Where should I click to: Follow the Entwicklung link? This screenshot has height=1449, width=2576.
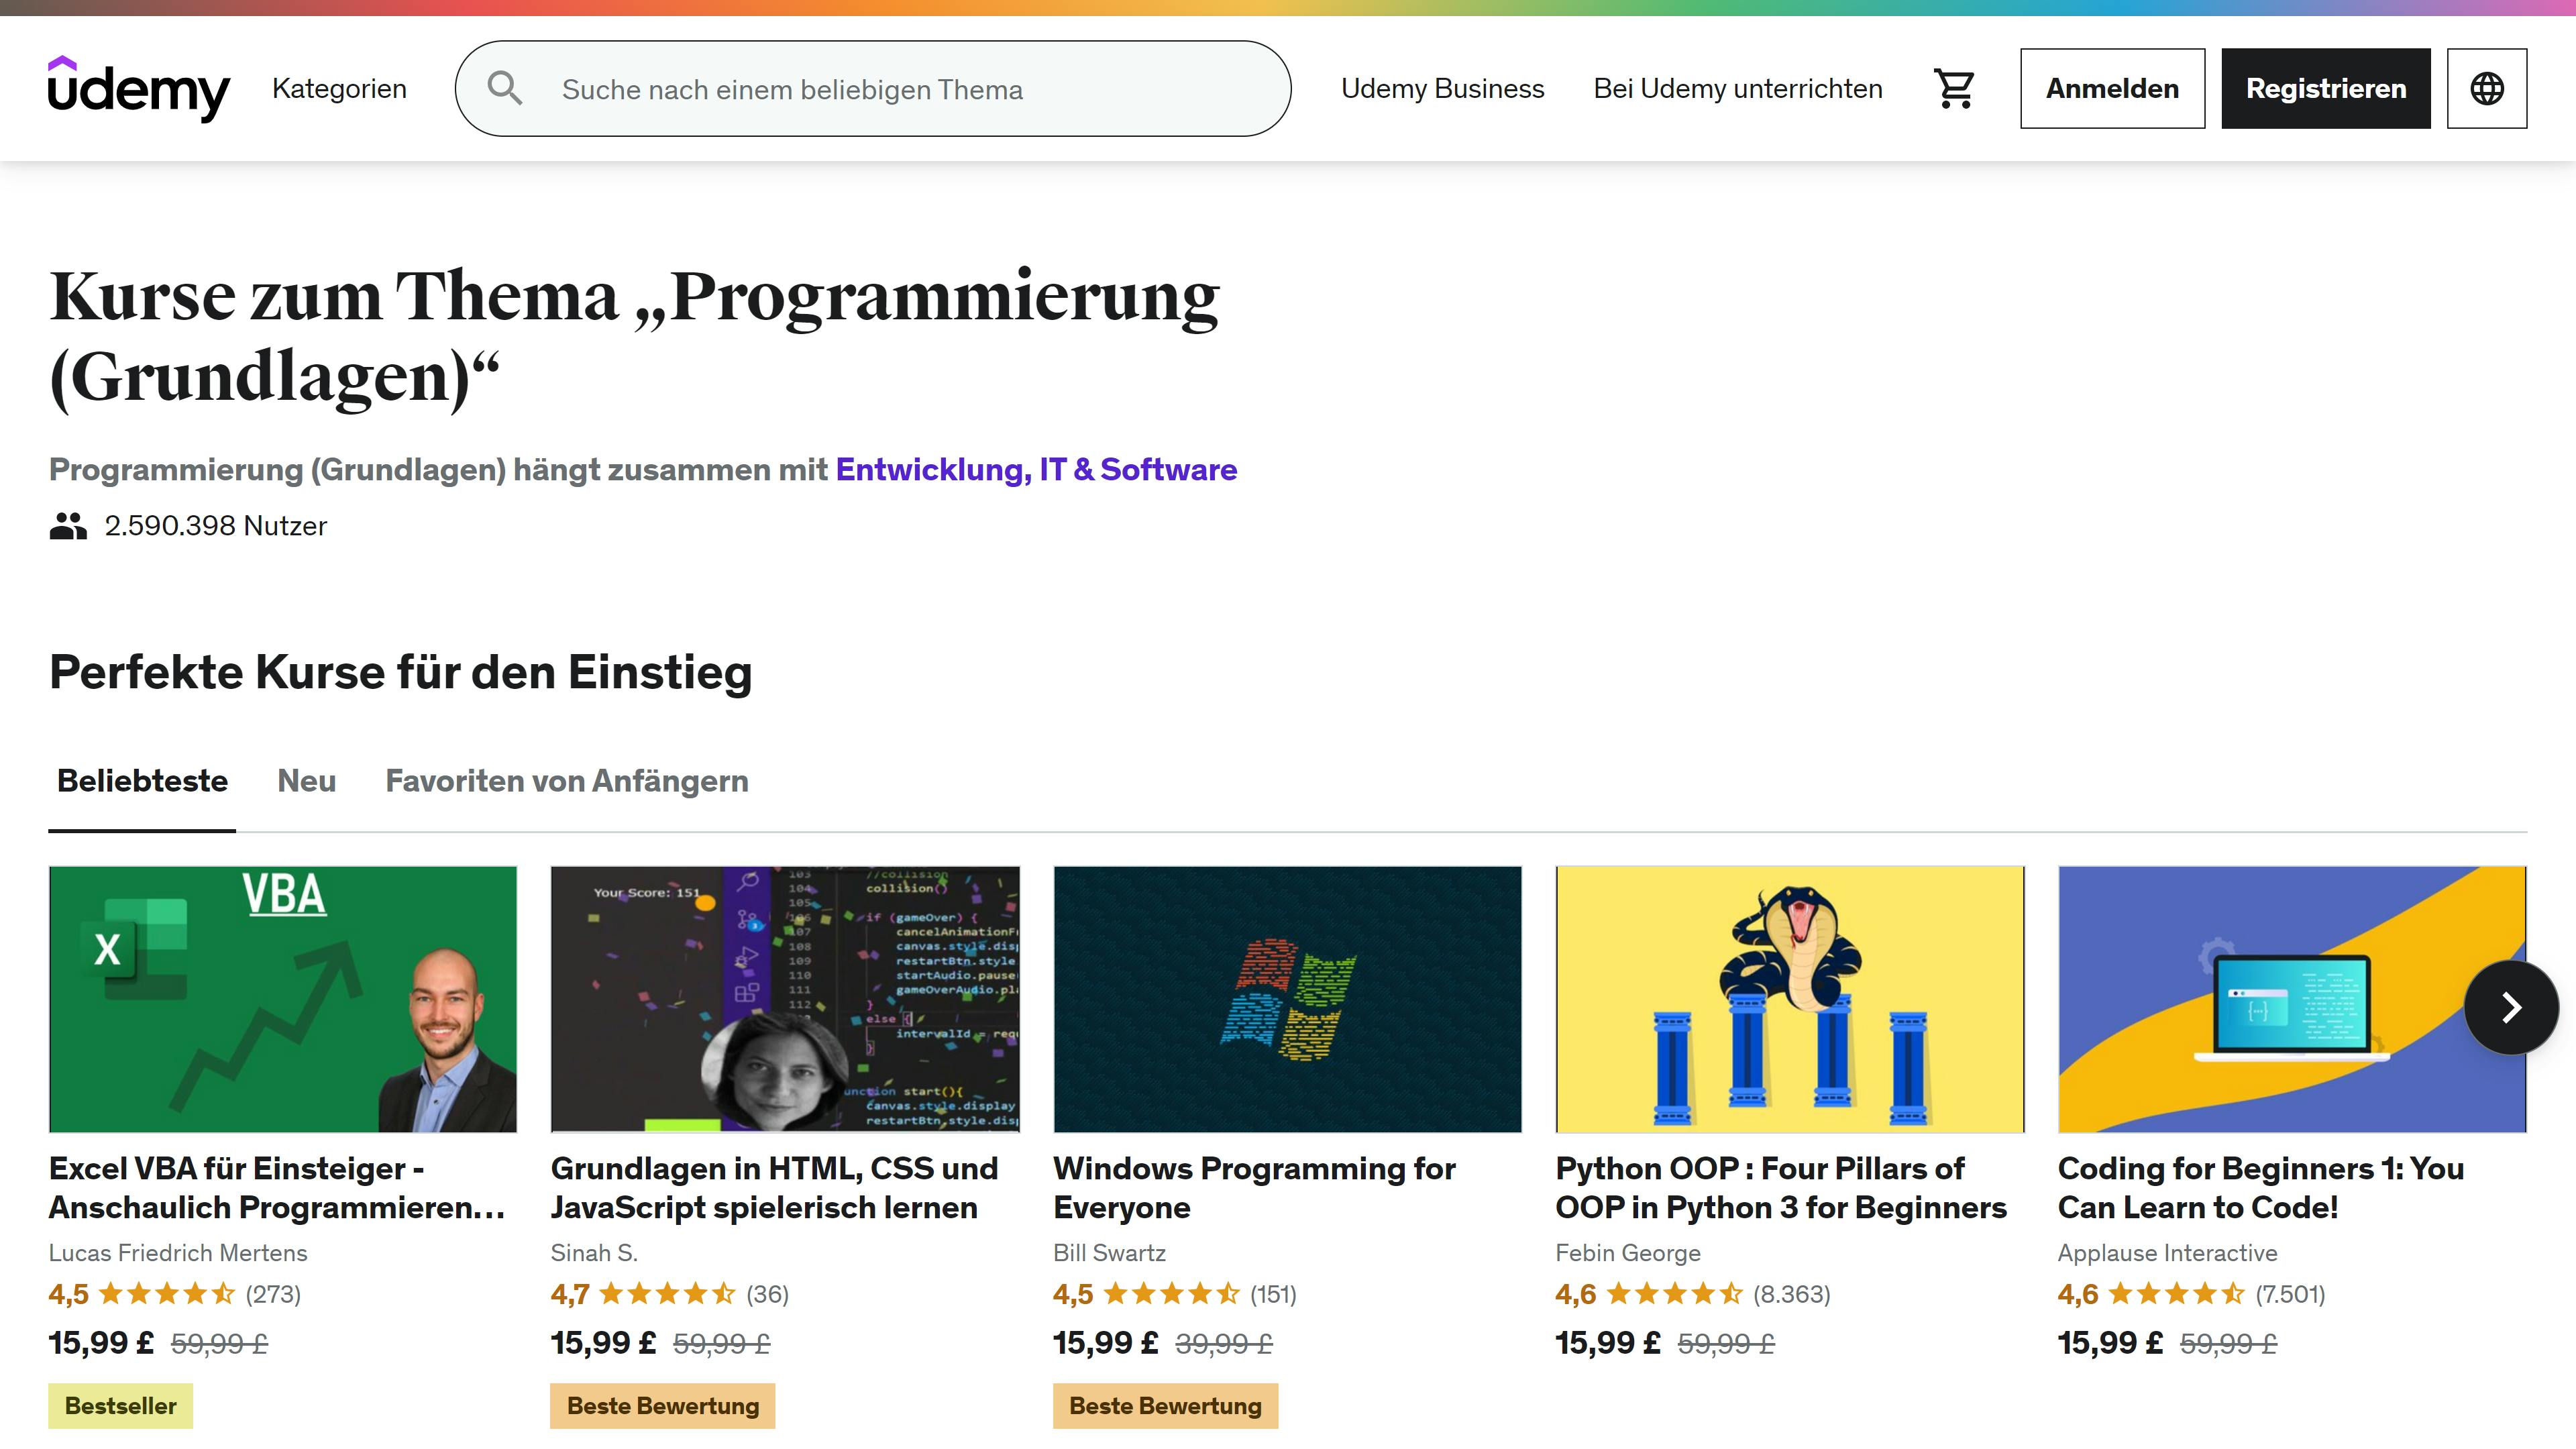[x=933, y=470]
